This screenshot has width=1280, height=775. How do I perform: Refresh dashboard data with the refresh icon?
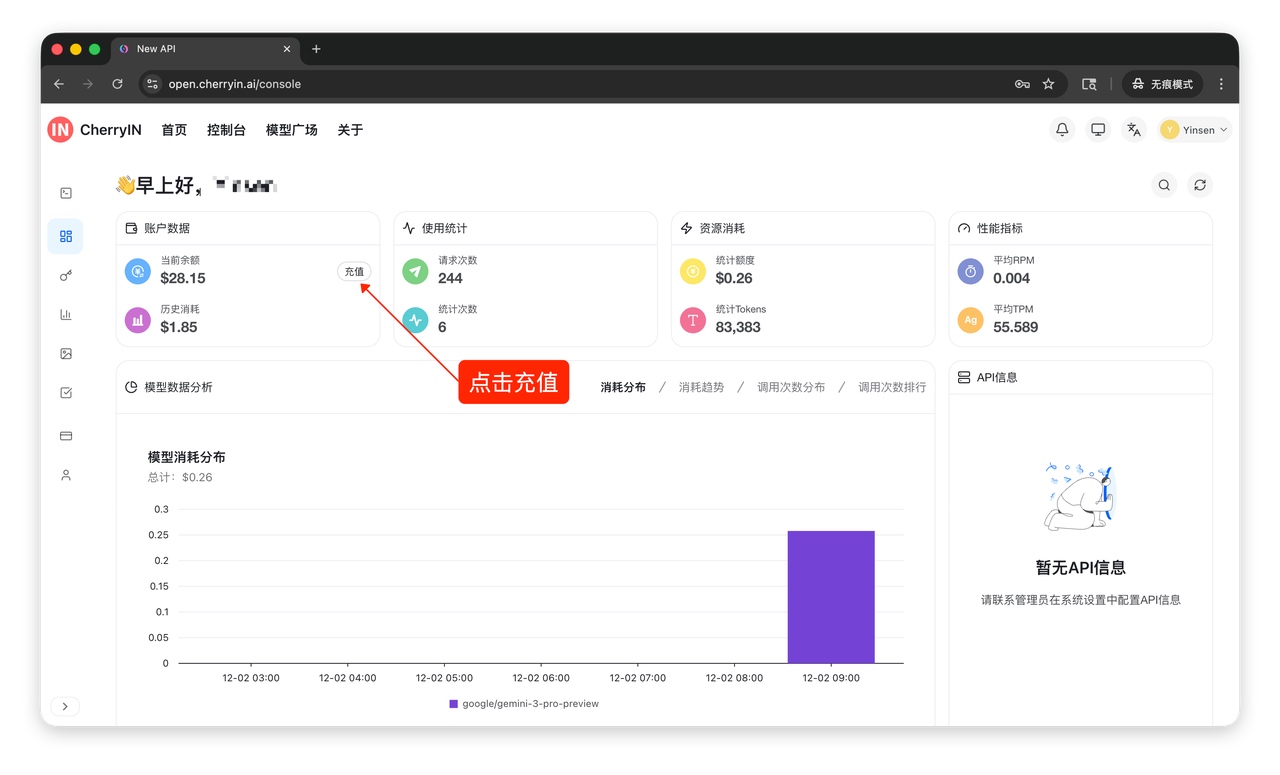pos(1200,185)
